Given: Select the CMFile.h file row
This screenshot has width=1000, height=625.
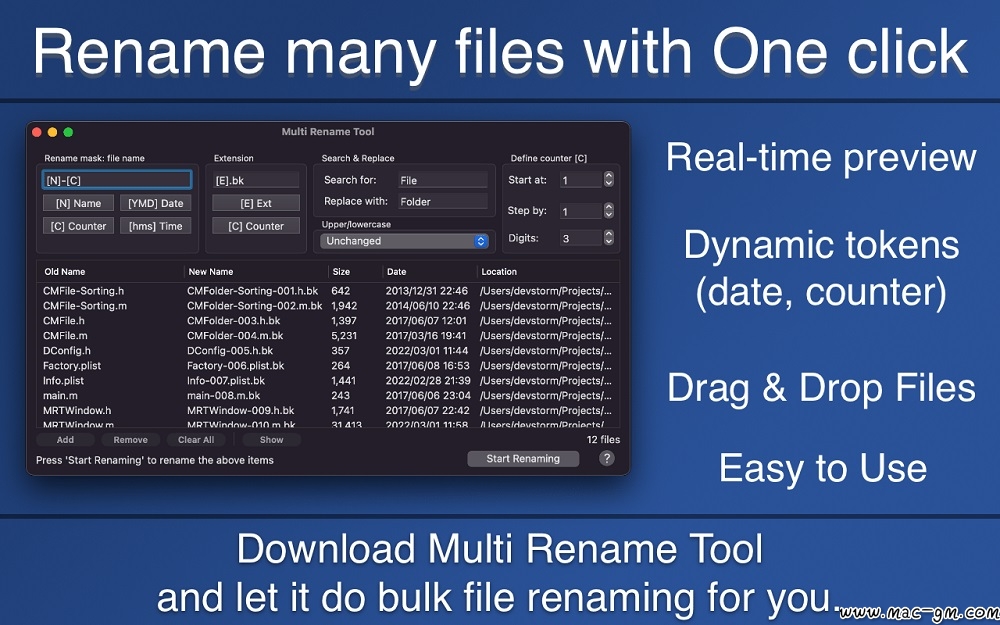Looking at the screenshot, I should tap(328, 321).
